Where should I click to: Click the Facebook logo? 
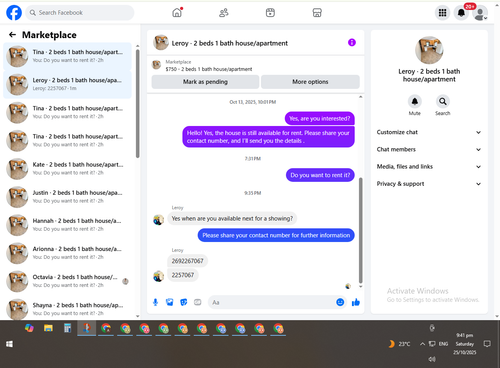point(14,13)
